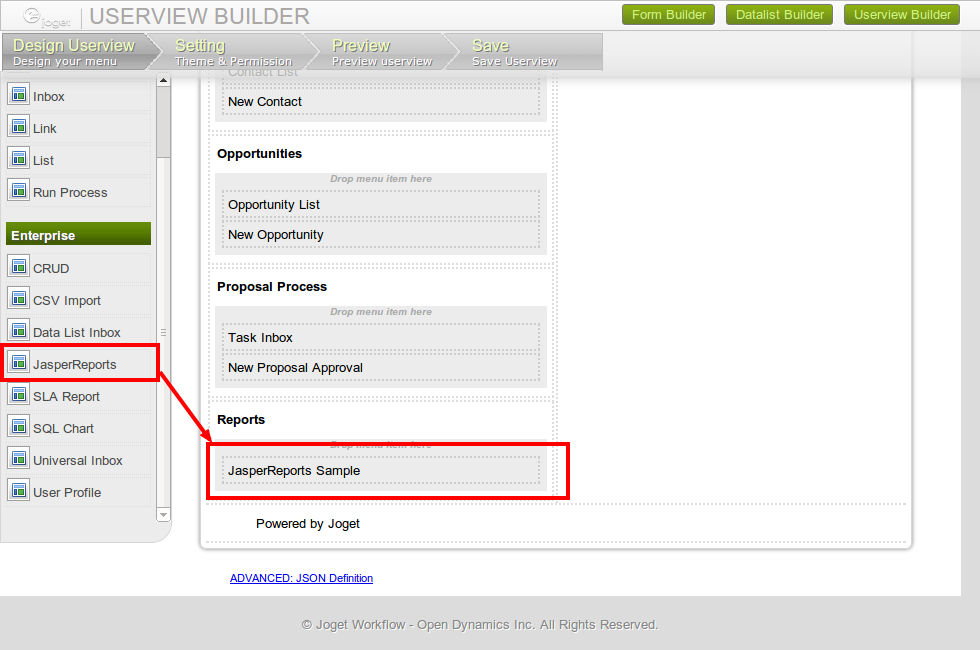Click the User Profile icon
Screen dimensions: 980x650
[x=19, y=491]
